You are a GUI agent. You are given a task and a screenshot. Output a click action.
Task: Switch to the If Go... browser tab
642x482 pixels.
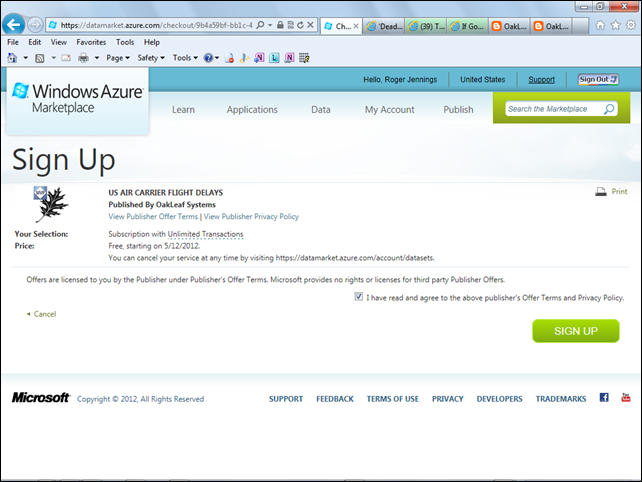point(468,26)
